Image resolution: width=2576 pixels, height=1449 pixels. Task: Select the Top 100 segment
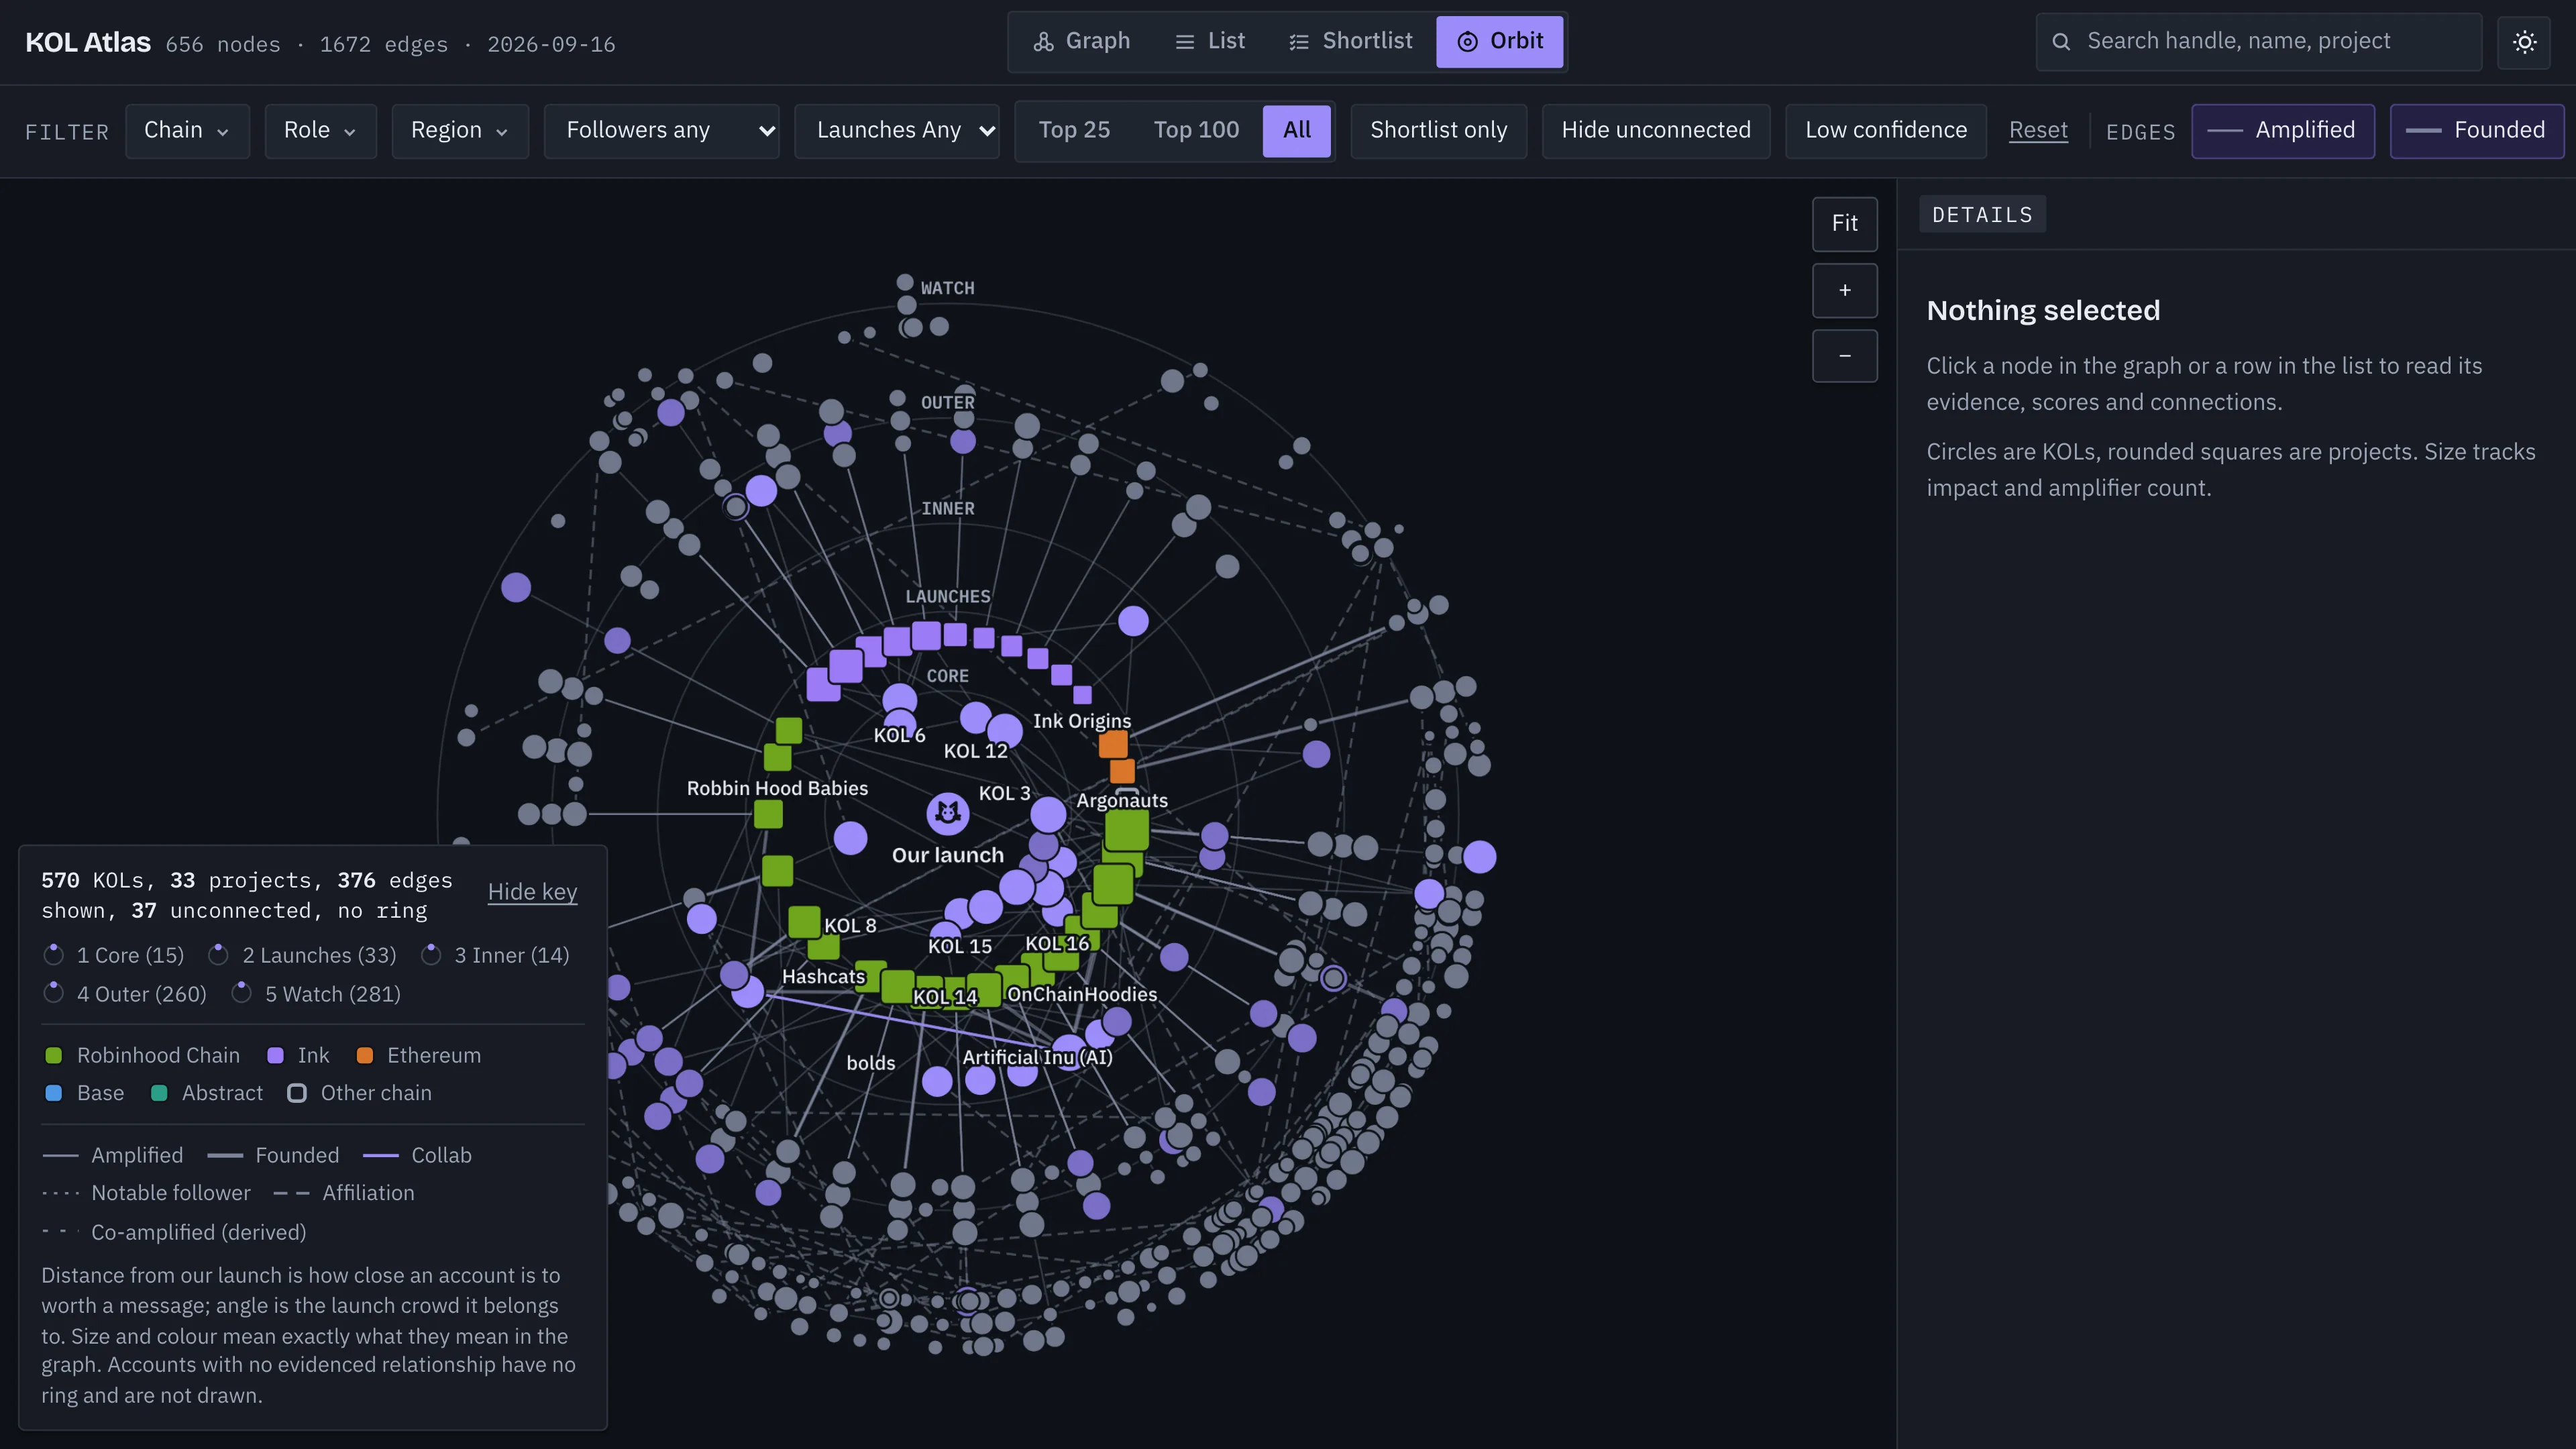[x=1196, y=131]
